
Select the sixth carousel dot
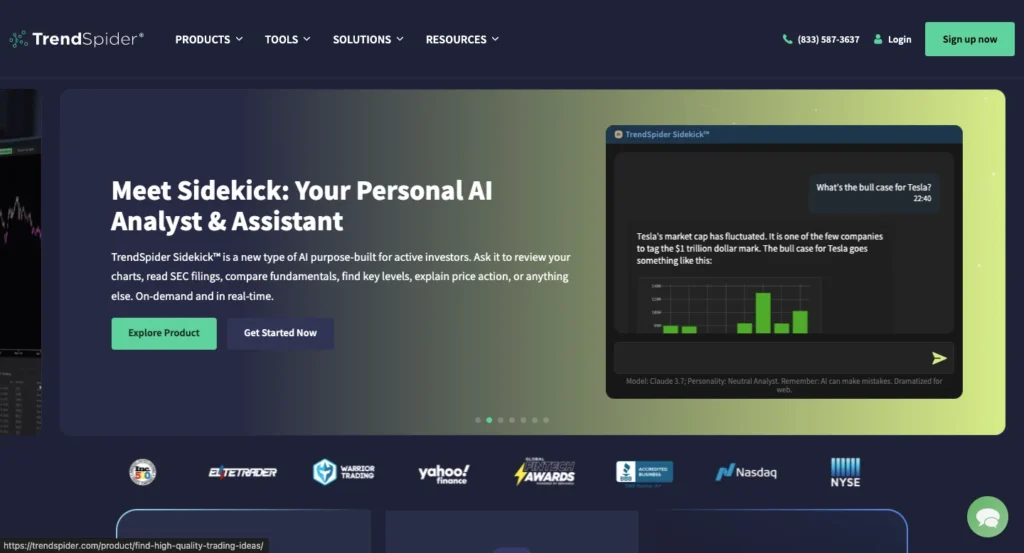pos(535,420)
